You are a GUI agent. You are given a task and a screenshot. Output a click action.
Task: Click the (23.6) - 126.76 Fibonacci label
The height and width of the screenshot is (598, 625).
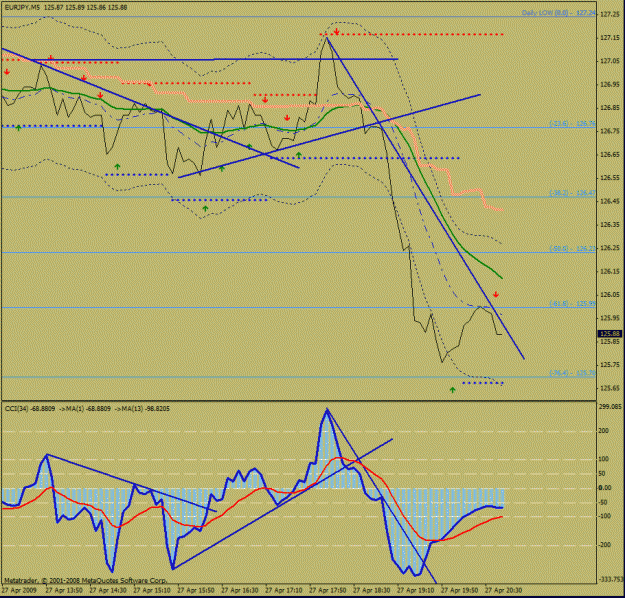pyautogui.click(x=572, y=124)
